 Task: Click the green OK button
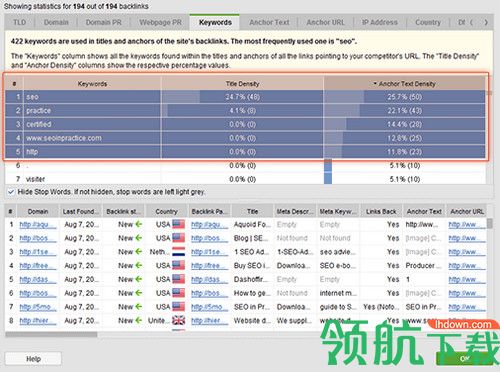464,358
